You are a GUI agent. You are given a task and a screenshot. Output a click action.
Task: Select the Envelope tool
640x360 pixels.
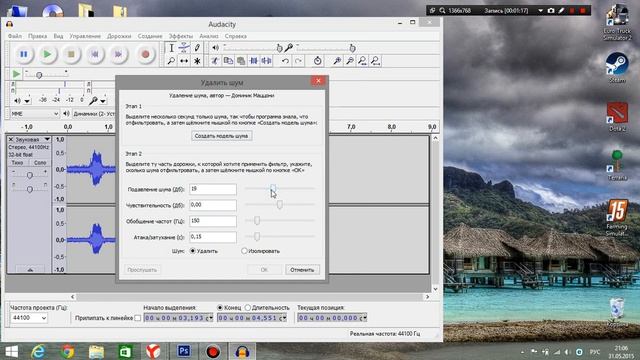coord(184,48)
